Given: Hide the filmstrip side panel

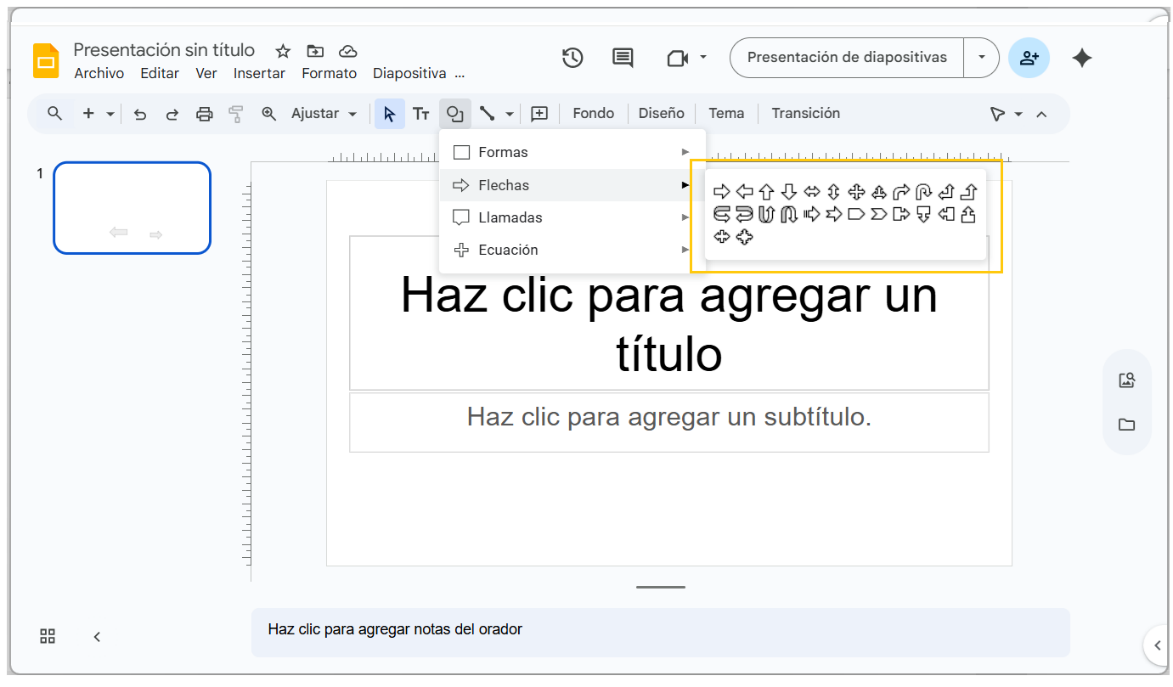Looking at the screenshot, I should [97, 637].
